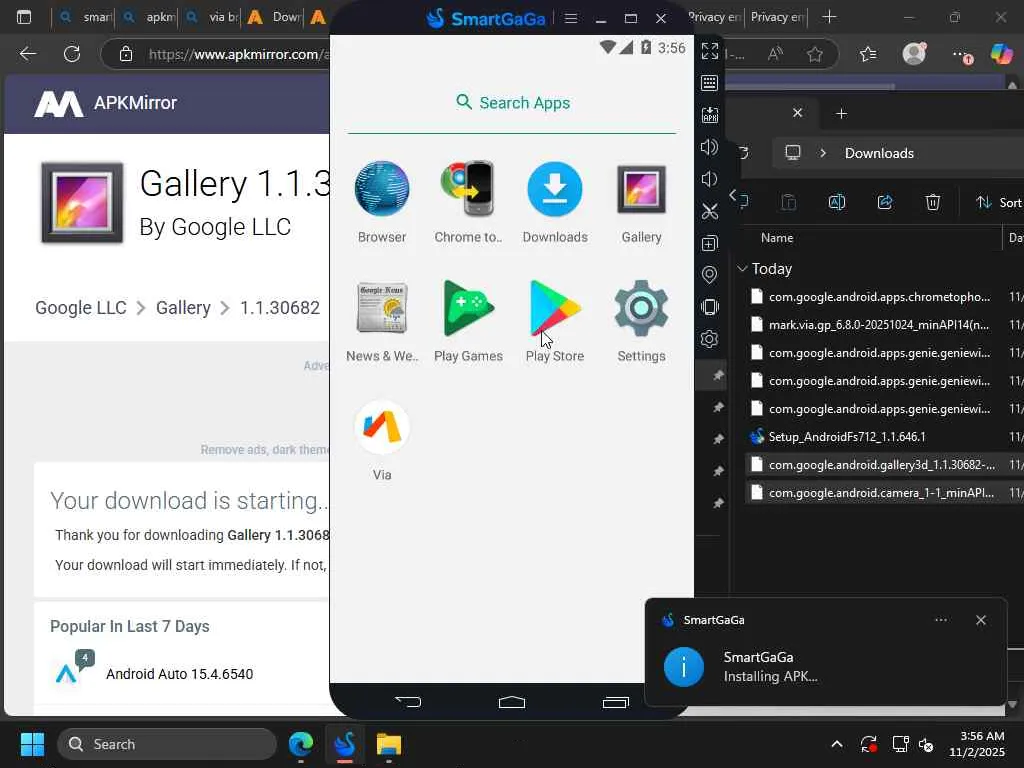The width and height of the screenshot is (1024, 768).
Task: Launch the Chrome to Phone app
Action: (468, 189)
